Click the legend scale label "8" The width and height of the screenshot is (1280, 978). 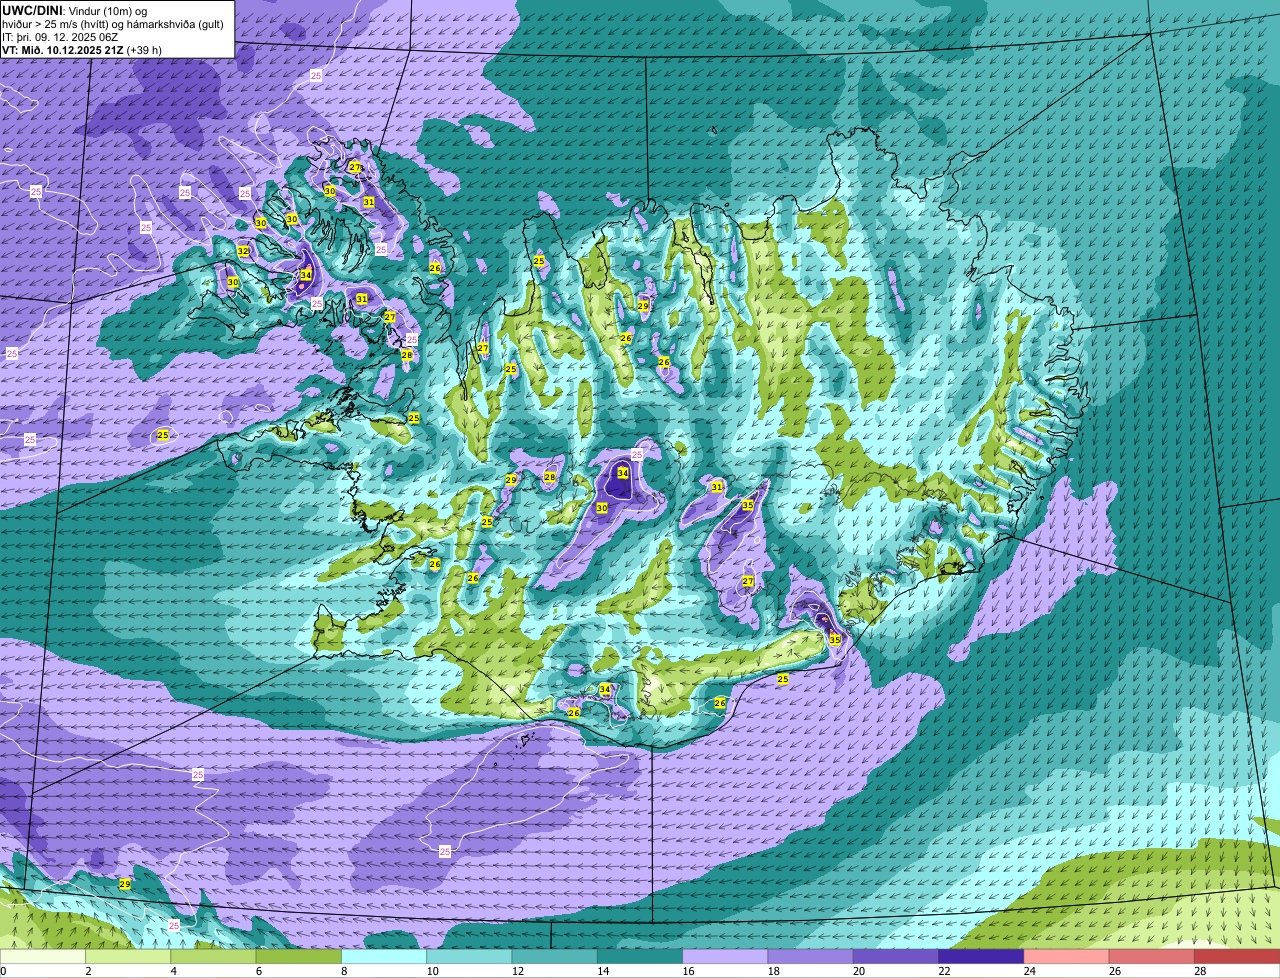point(344,971)
